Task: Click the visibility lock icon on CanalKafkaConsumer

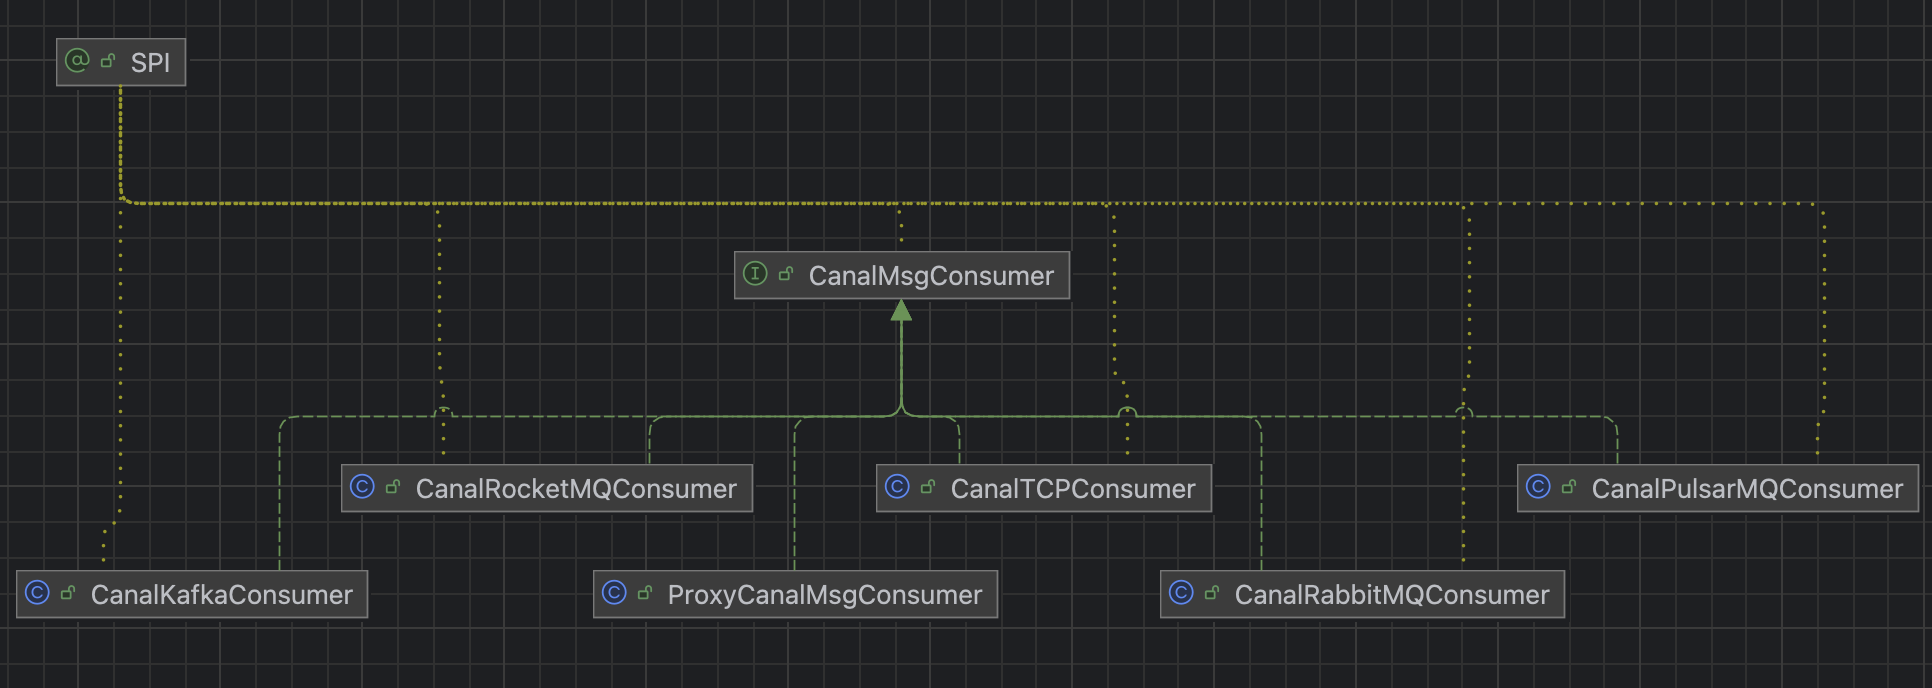Action: click(x=68, y=593)
